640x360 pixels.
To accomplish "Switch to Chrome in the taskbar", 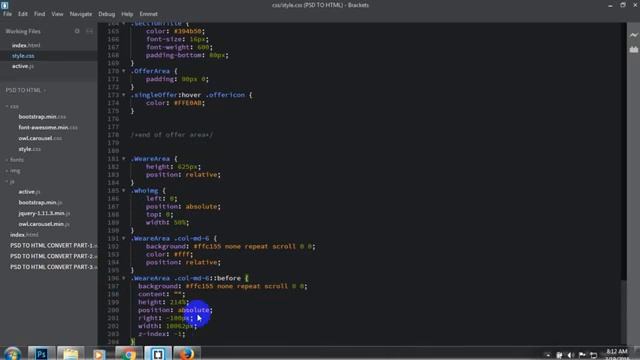I will (x=129, y=353).
